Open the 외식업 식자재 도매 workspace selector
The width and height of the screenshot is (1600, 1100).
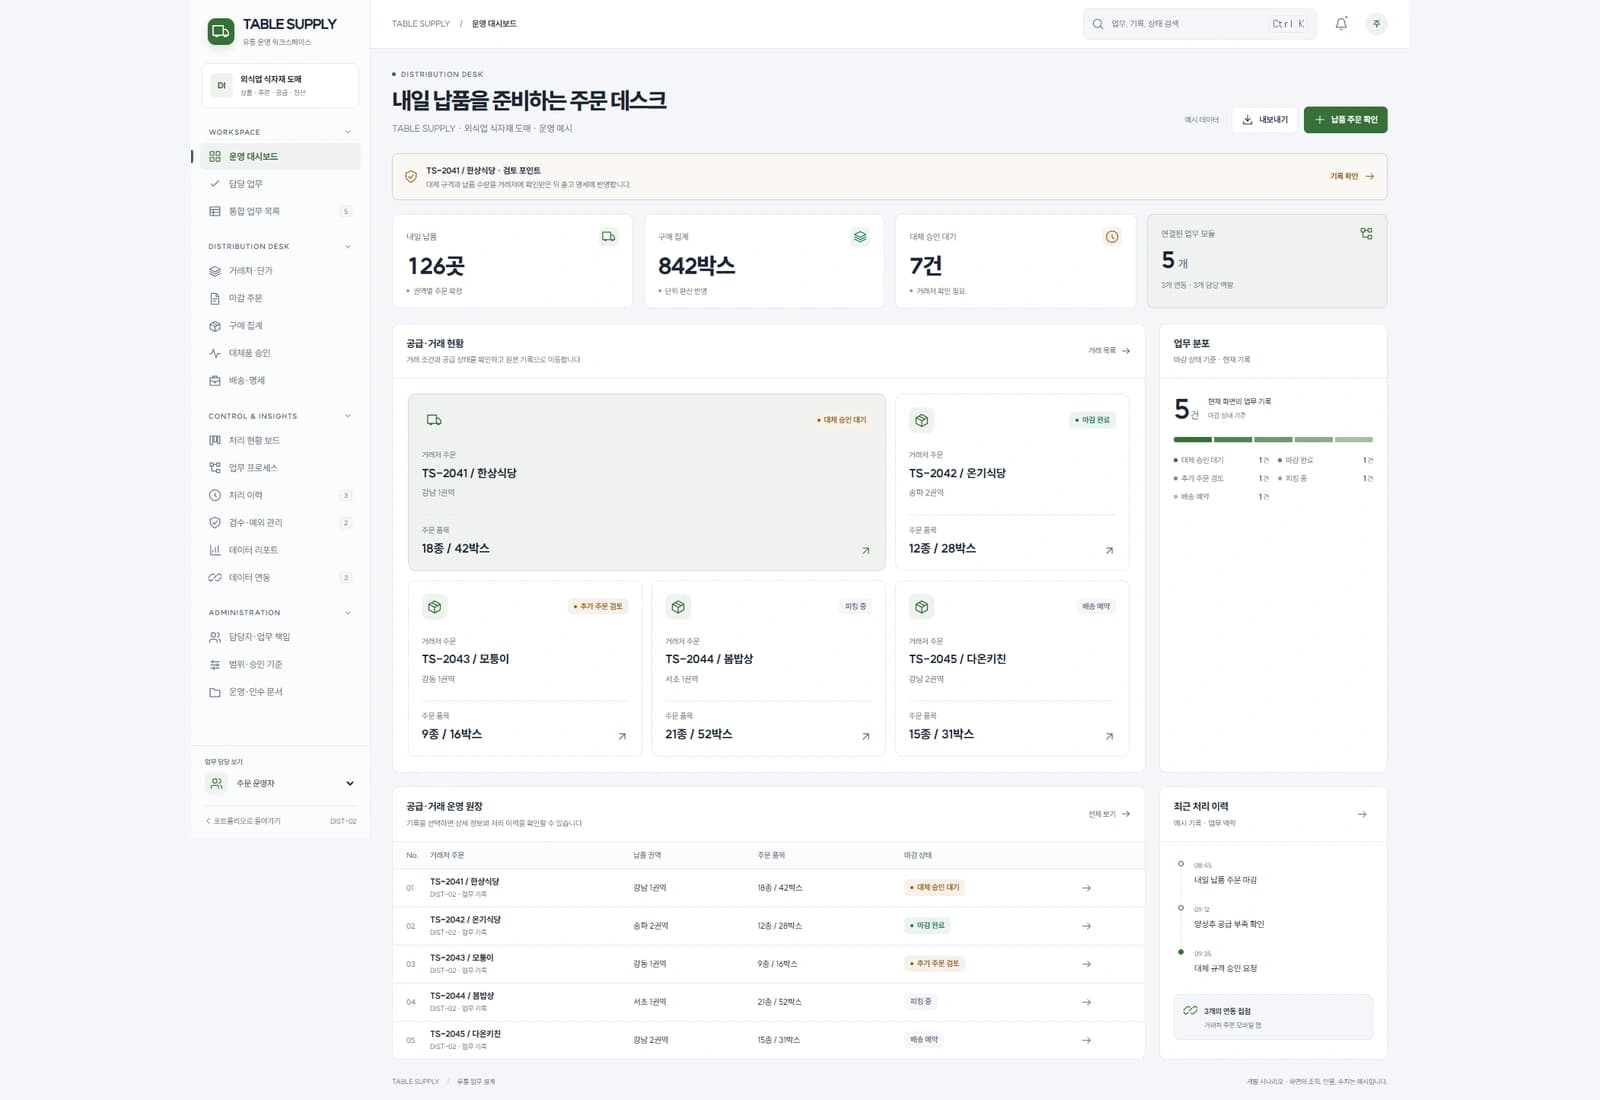tap(280, 85)
